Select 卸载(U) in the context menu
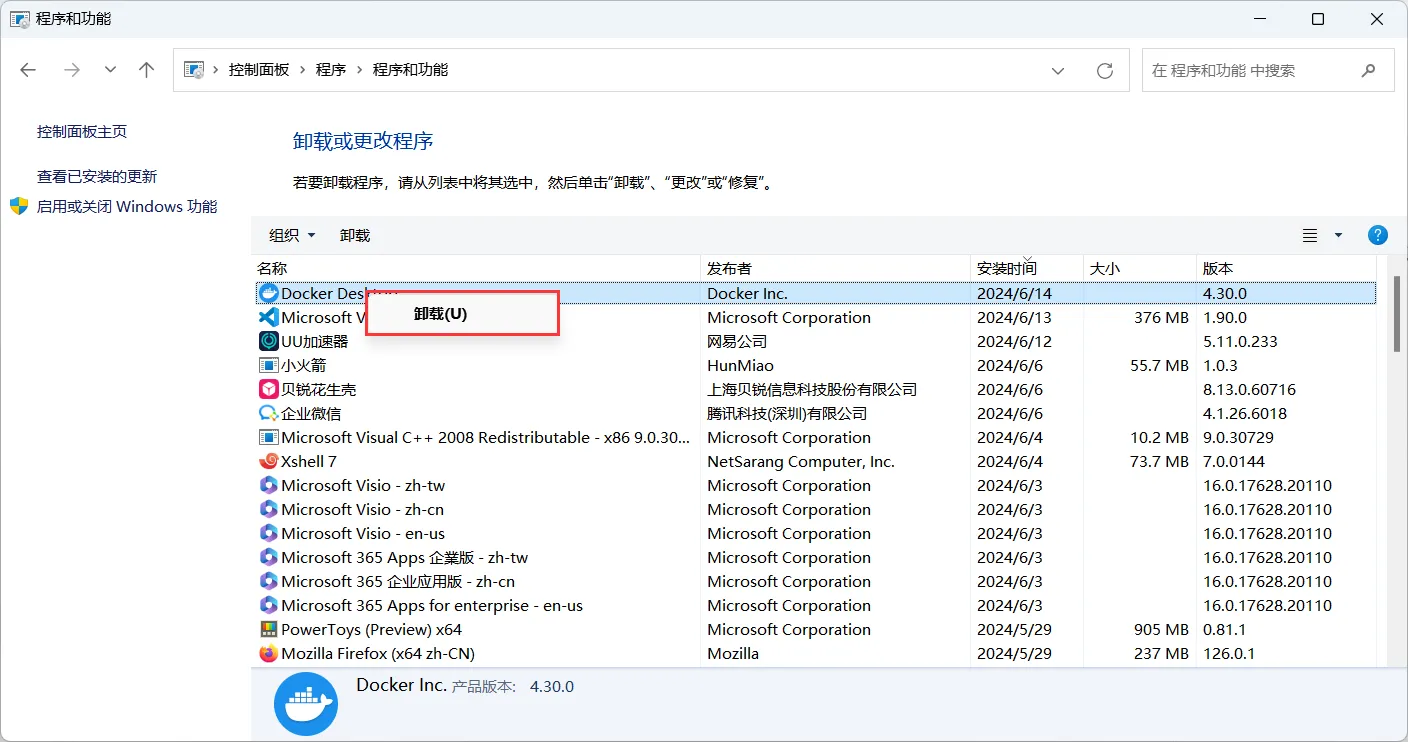Viewport: 1408px width, 742px height. click(x=462, y=313)
